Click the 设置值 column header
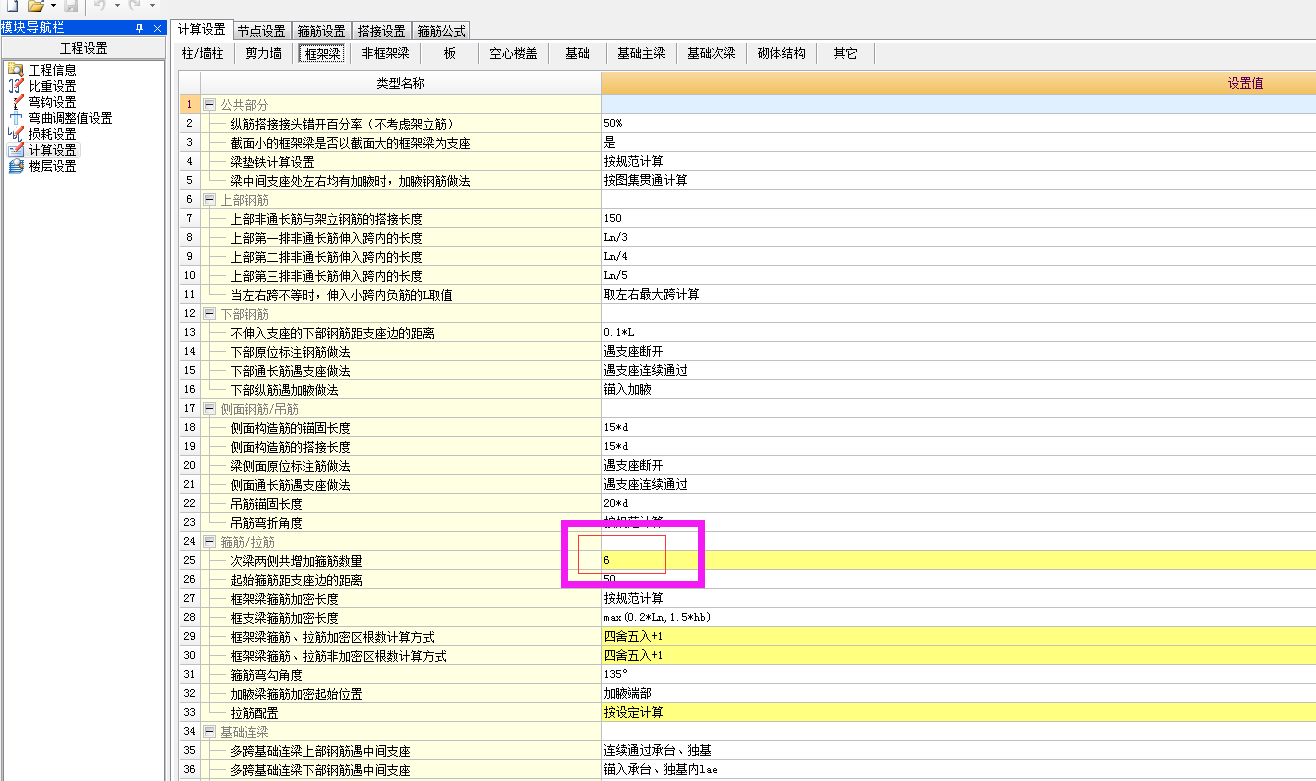This screenshot has height=781, width=1316. 959,83
